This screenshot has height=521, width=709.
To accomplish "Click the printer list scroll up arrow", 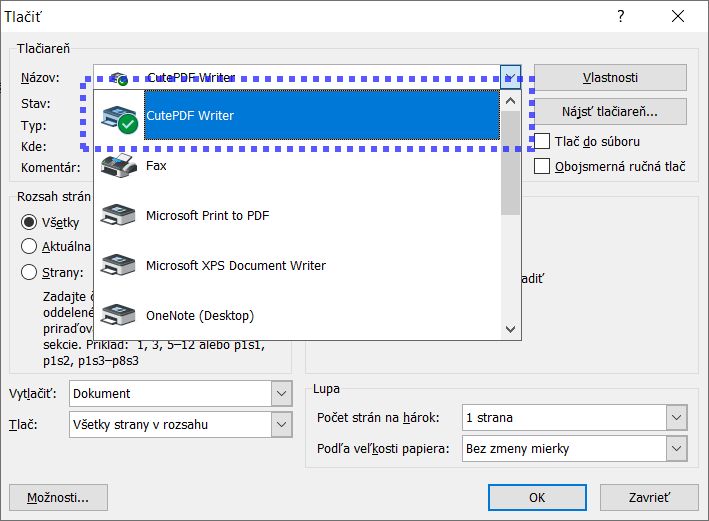I will [x=510, y=101].
